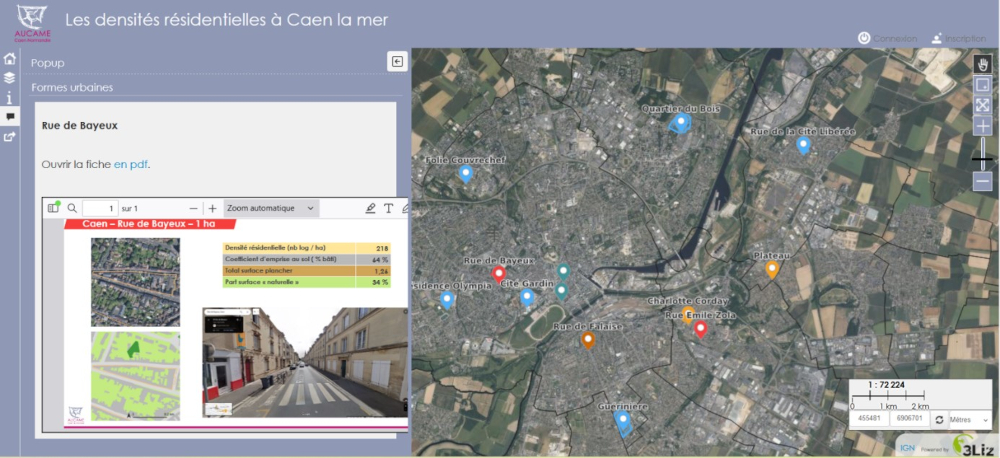Click the Rue de Falaise brown marker

[588, 340]
